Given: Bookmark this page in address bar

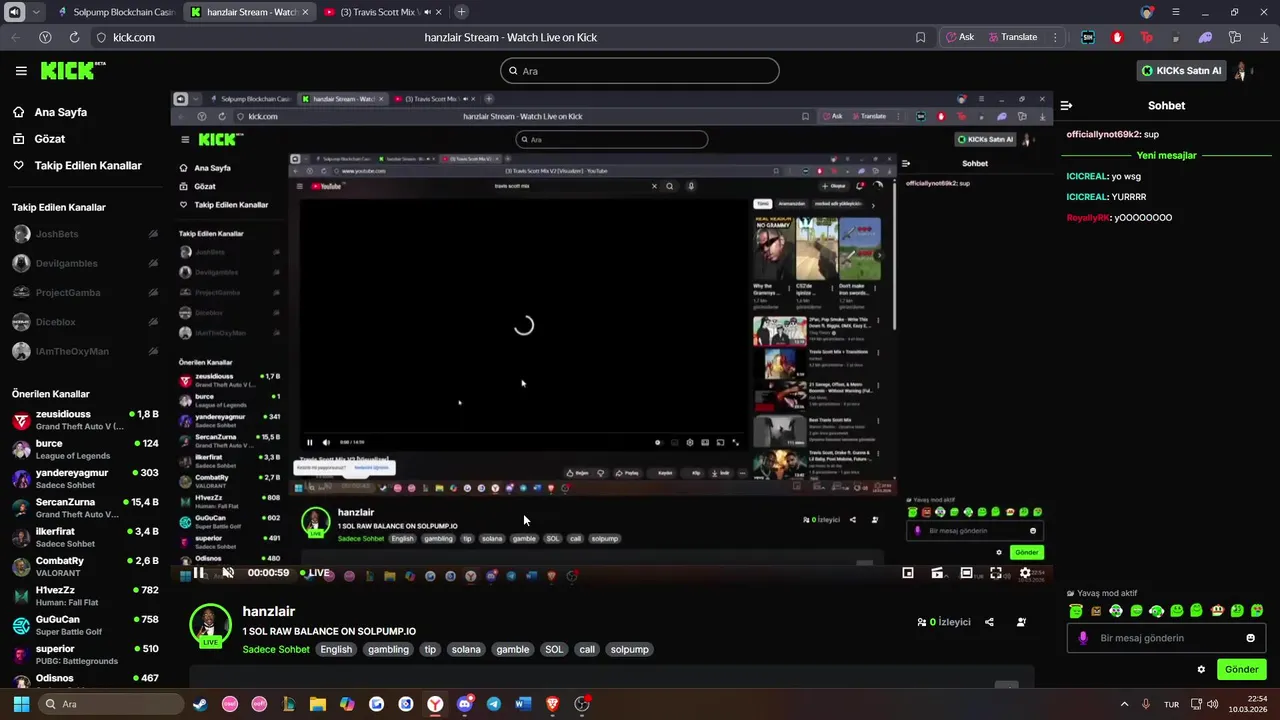Looking at the screenshot, I should click(x=920, y=37).
